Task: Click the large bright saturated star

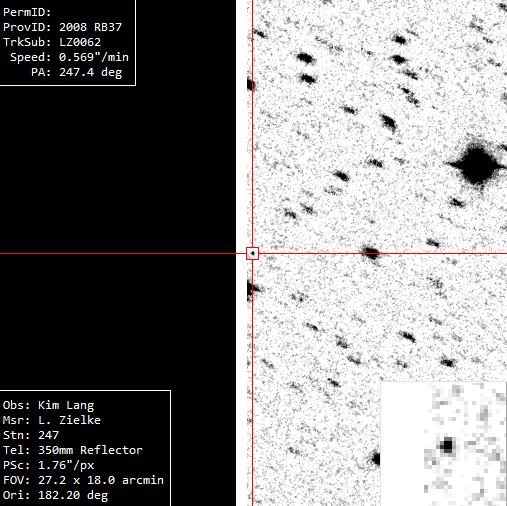Action: [x=477, y=165]
